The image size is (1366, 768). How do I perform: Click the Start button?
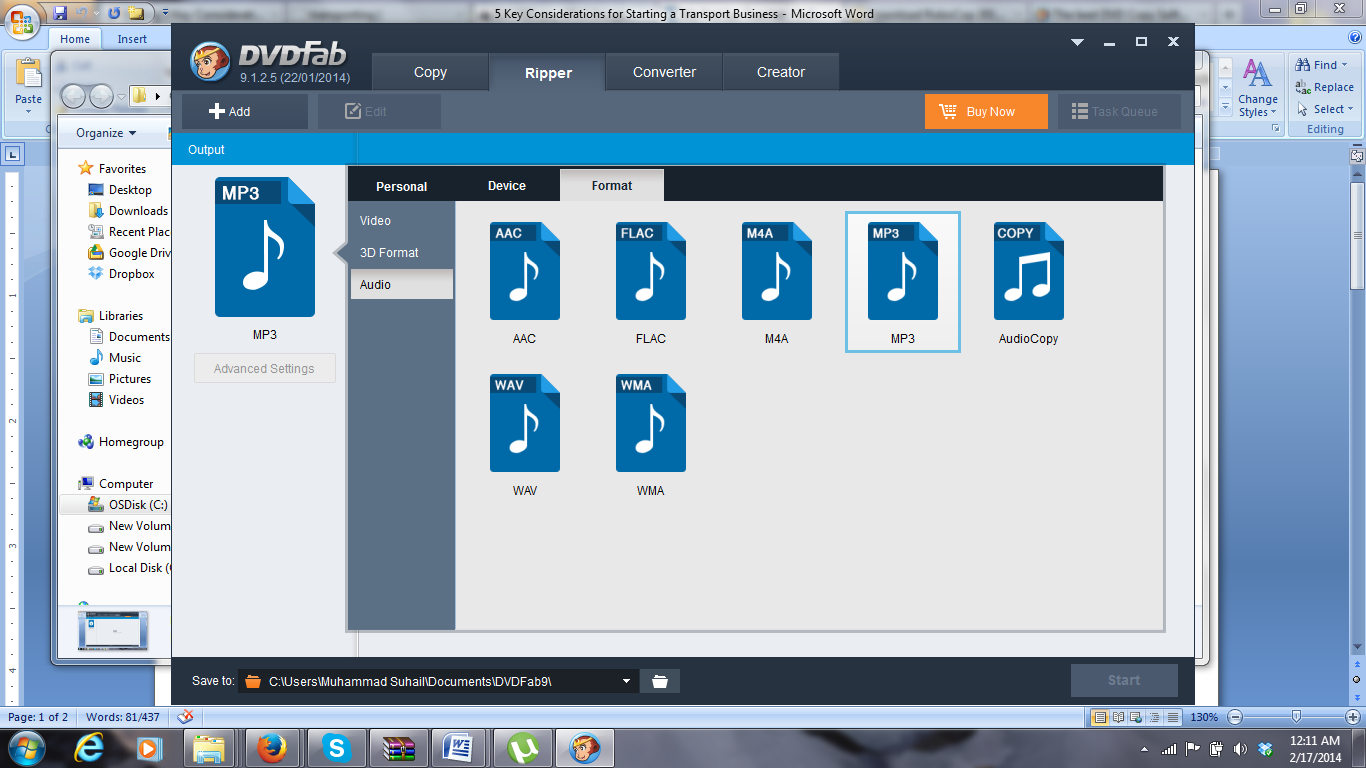[1124, 680]
